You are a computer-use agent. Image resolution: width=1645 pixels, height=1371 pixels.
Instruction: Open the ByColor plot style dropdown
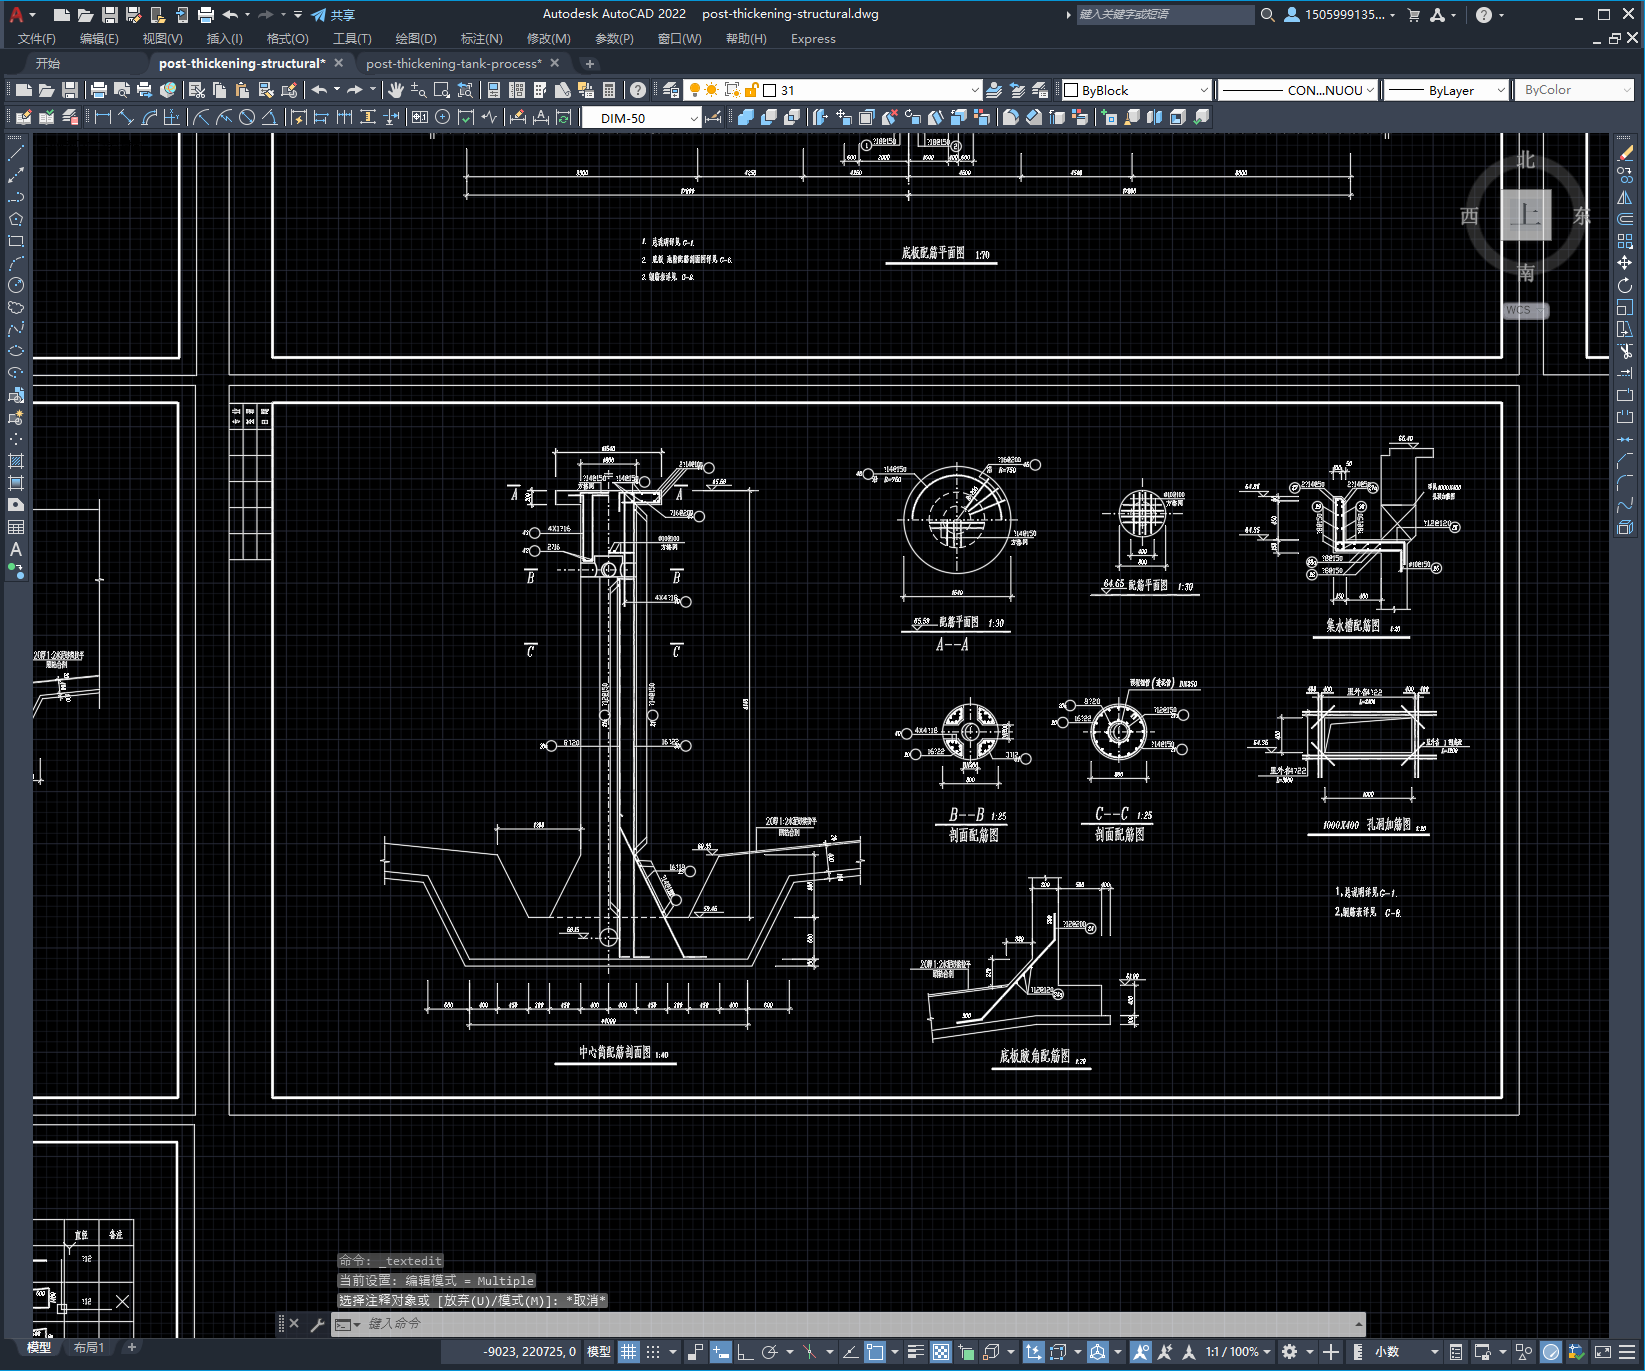click(1573, 90)
